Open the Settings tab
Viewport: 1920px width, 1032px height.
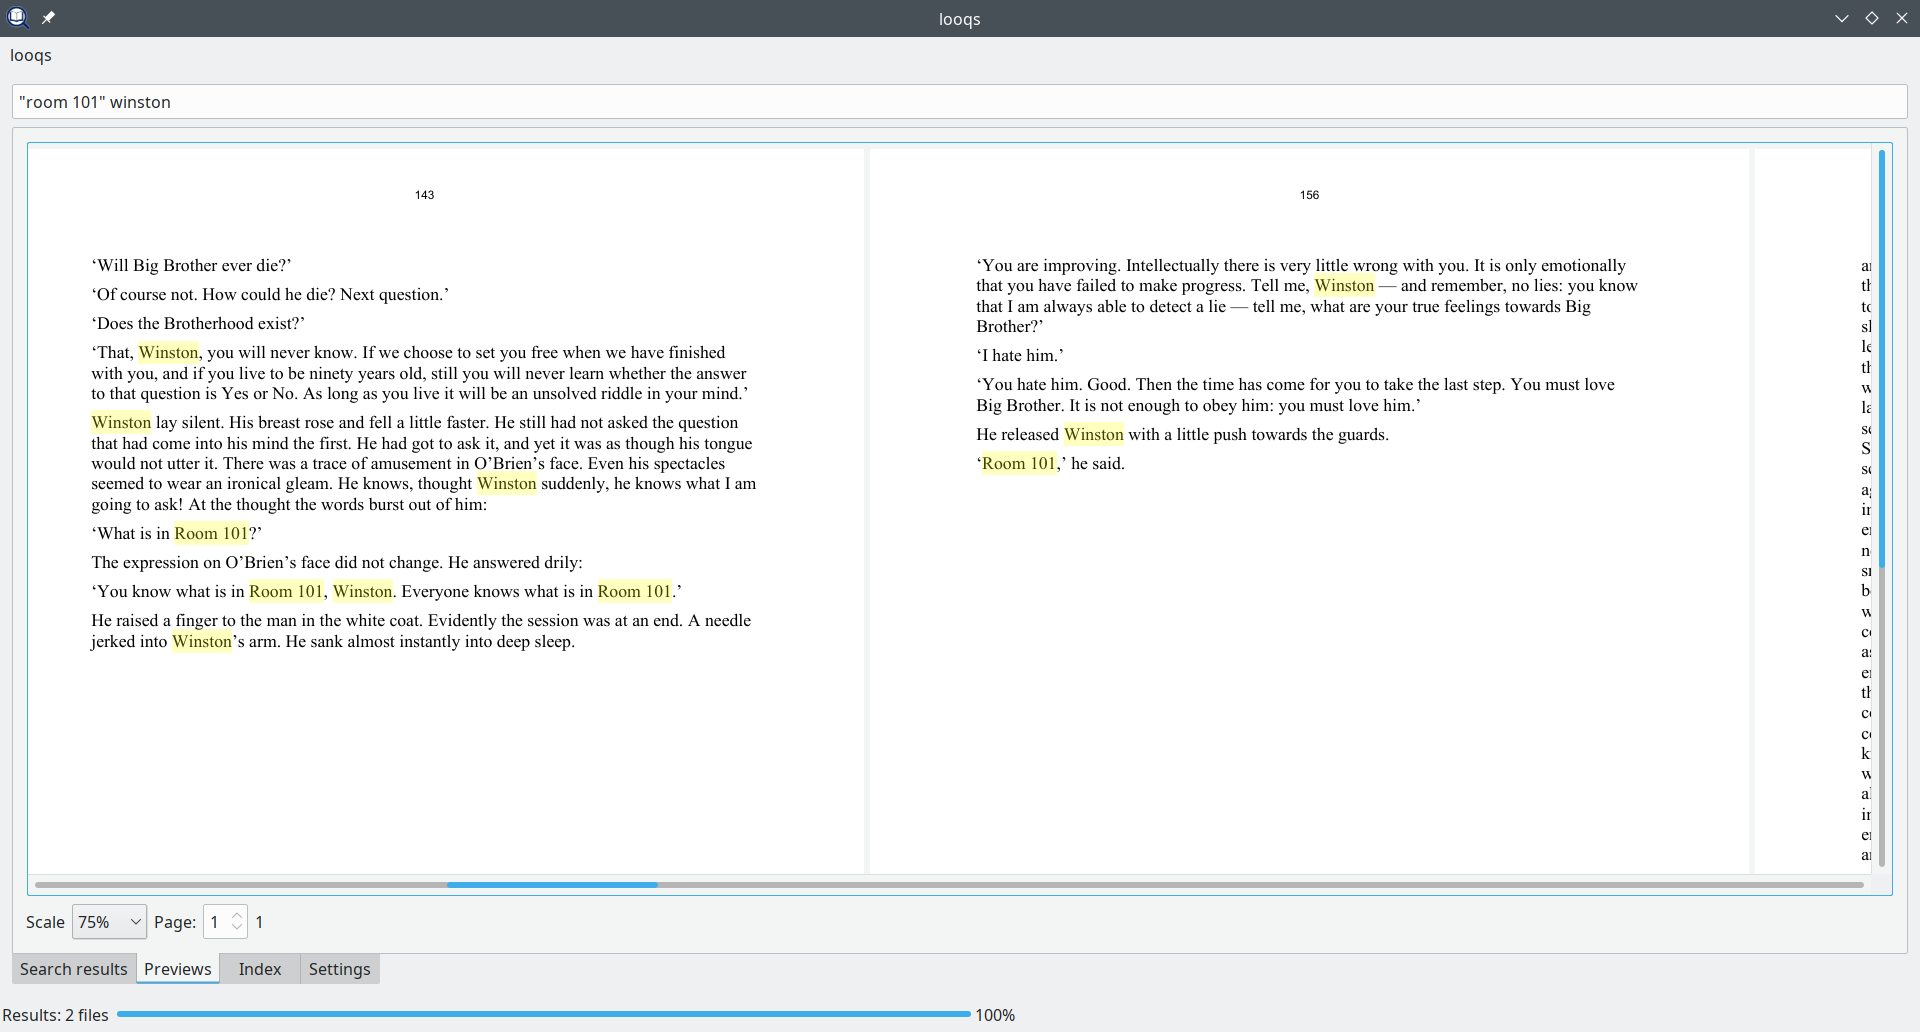340,969
